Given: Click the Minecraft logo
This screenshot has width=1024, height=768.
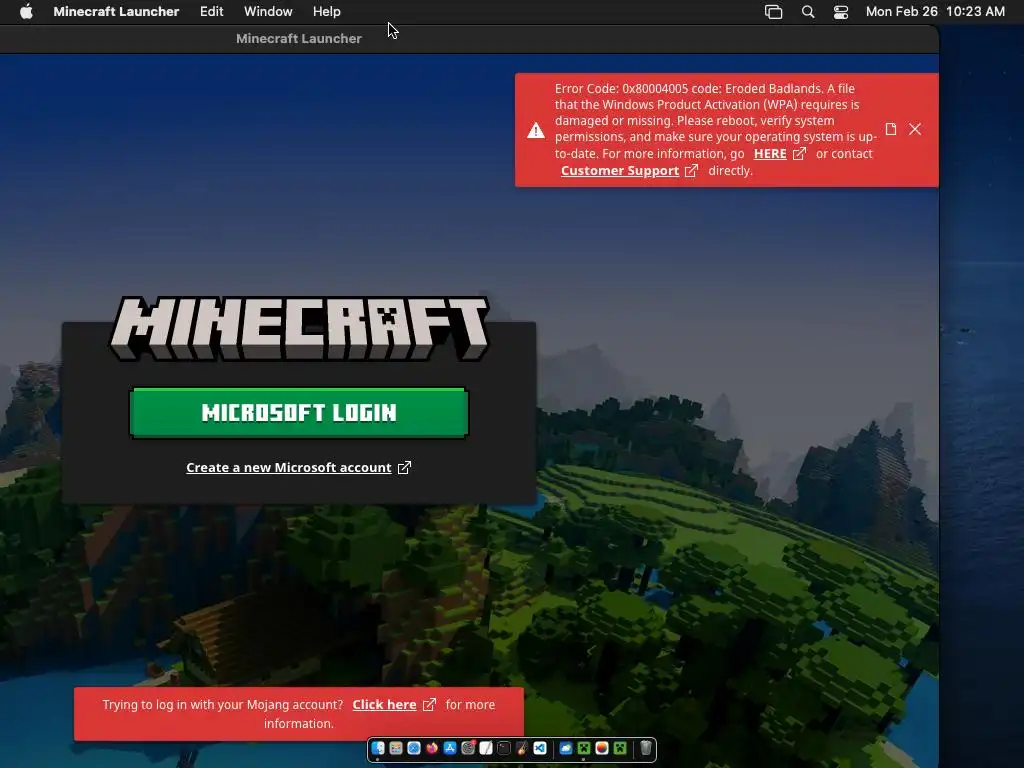Looking at the screenshot, I should 299,328.
